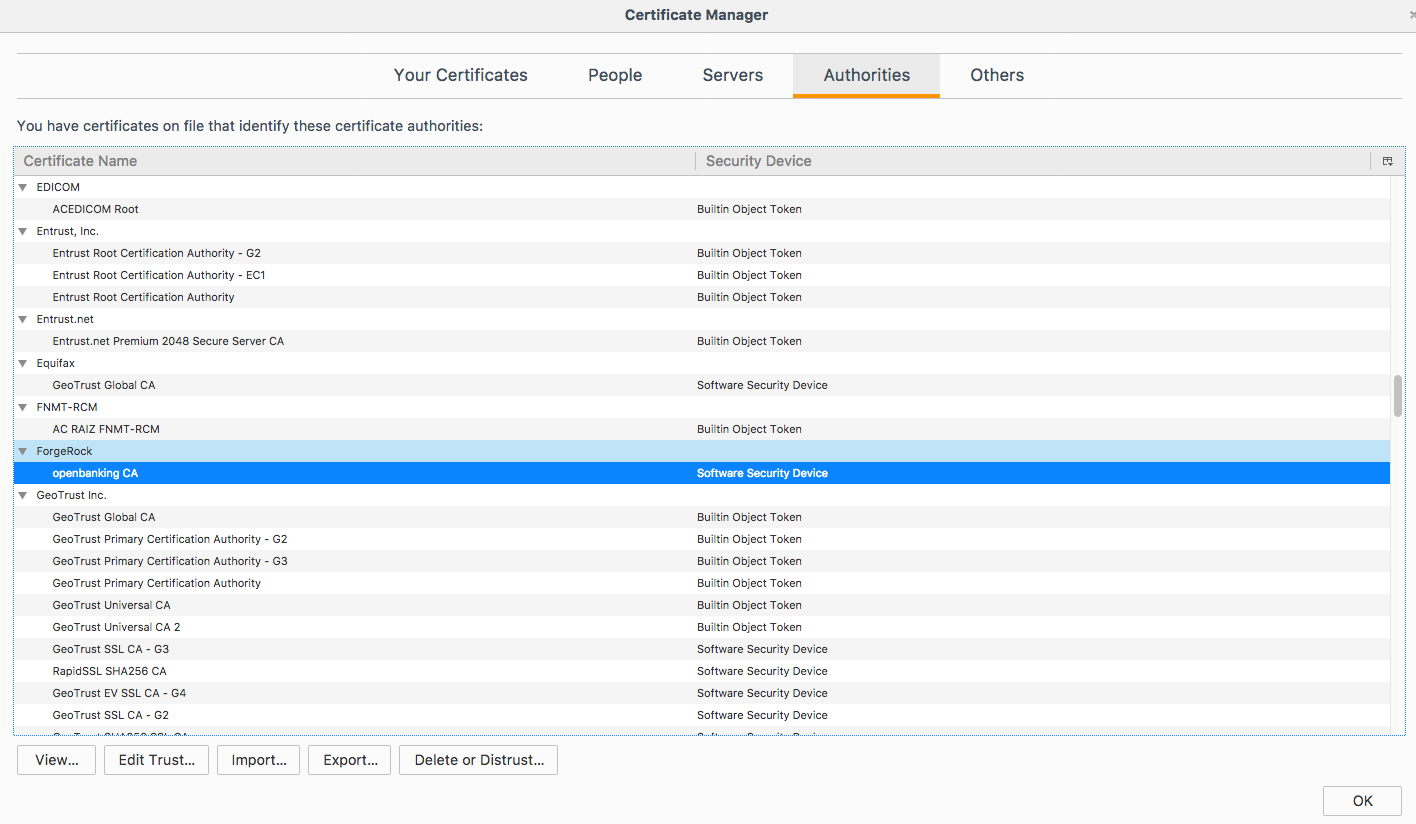The image size is (1416, 824).
Task: Collapse the Entrust.net group
Action: [23, 319]
